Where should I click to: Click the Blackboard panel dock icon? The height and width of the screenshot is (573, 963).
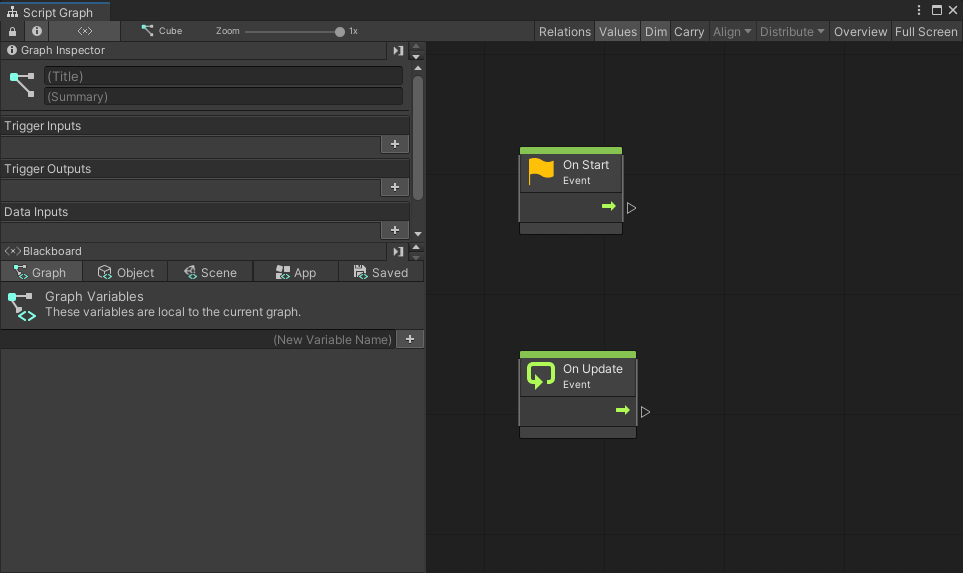tap(398, 251)
